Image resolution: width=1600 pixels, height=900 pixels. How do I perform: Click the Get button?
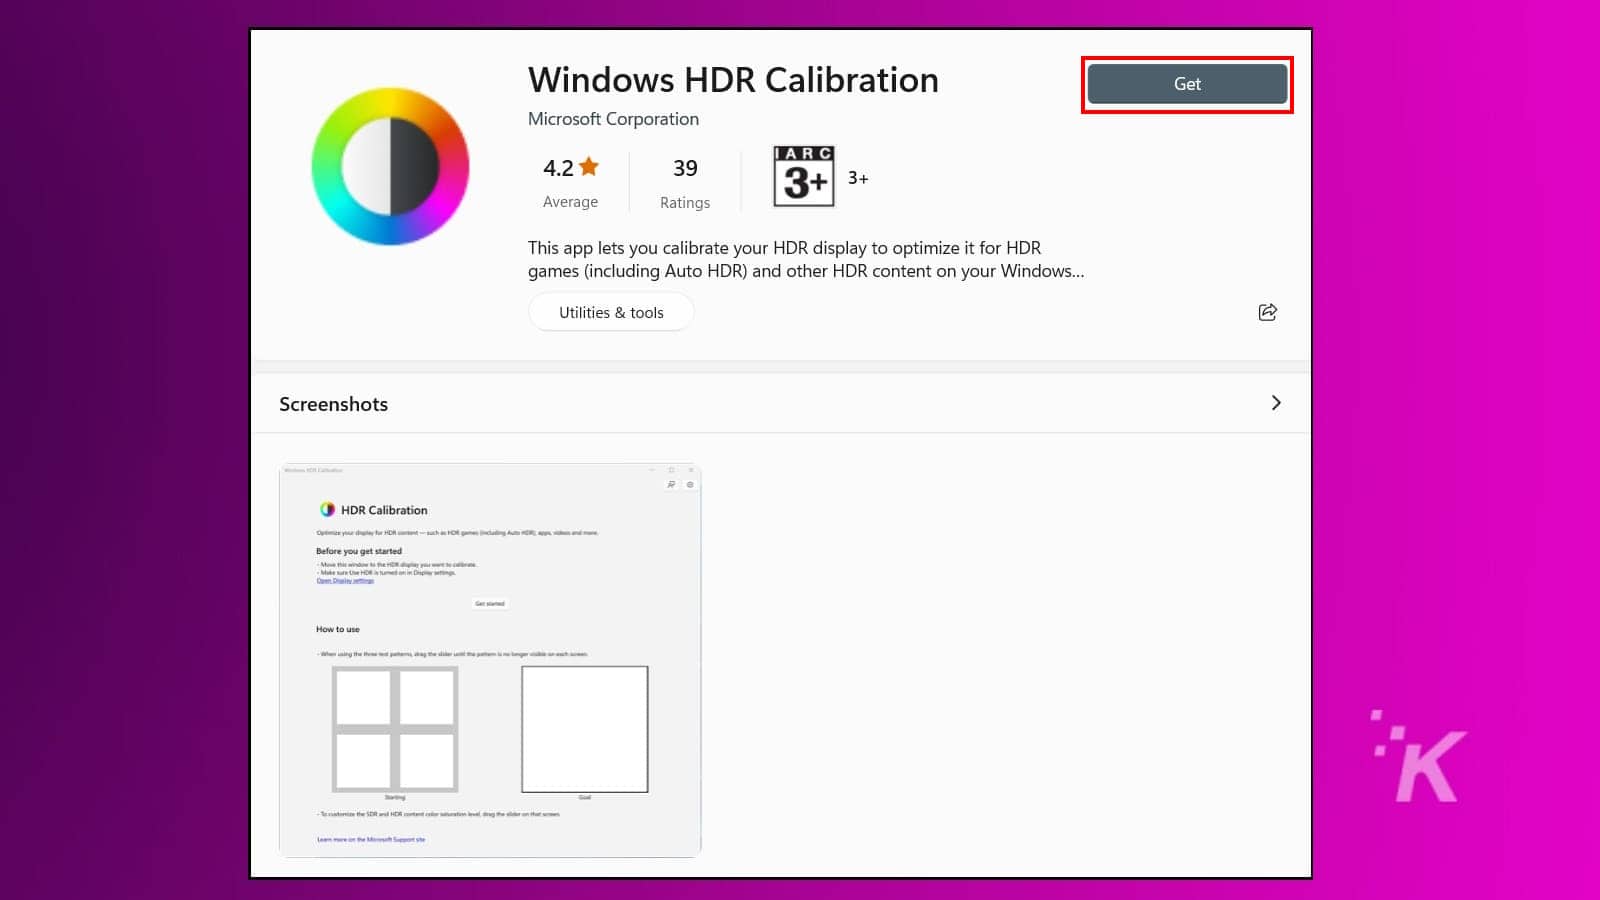point(1186,83)
